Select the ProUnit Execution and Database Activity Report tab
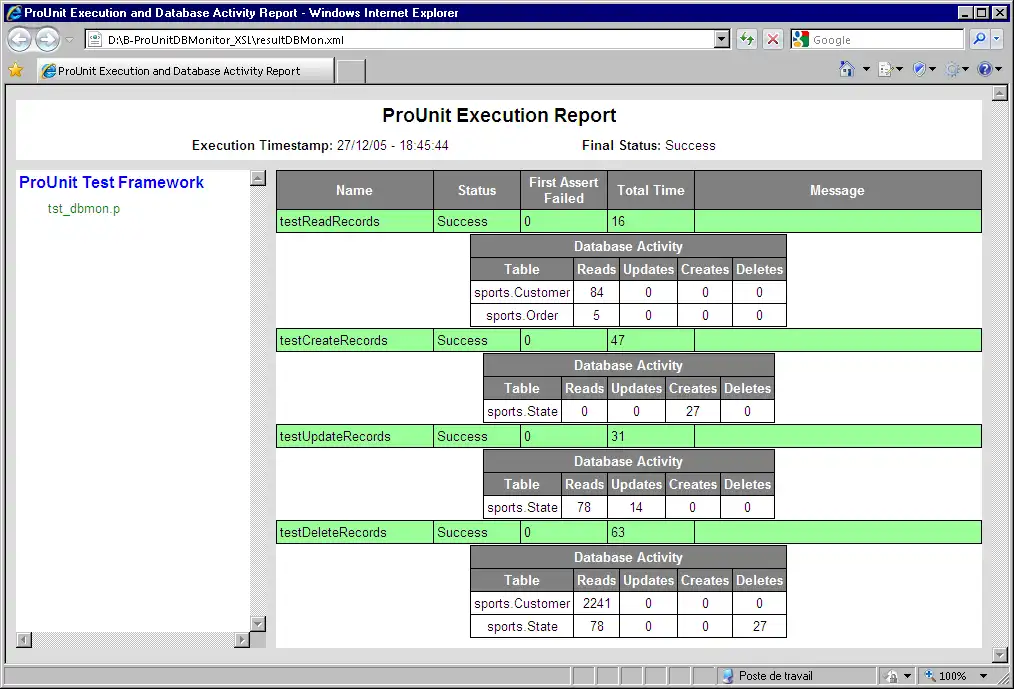The image size is (1014, 689). coord(186,71)
